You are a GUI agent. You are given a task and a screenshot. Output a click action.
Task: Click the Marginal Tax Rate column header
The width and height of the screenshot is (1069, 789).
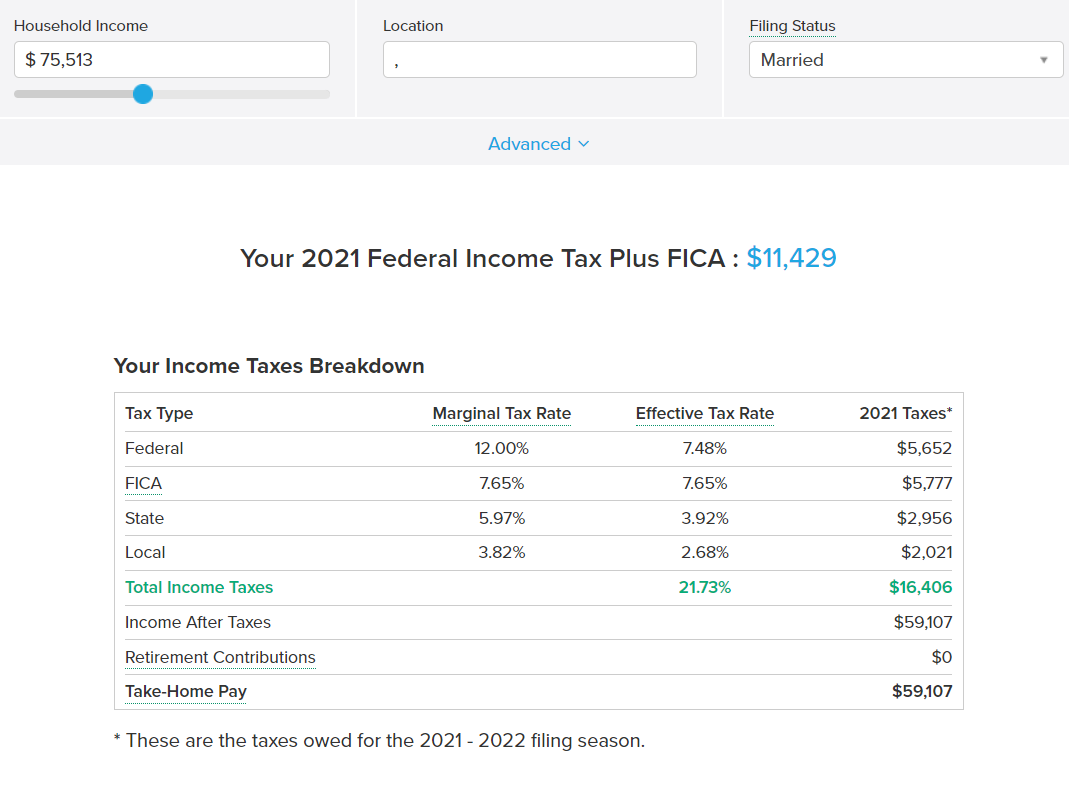point(501,414)
